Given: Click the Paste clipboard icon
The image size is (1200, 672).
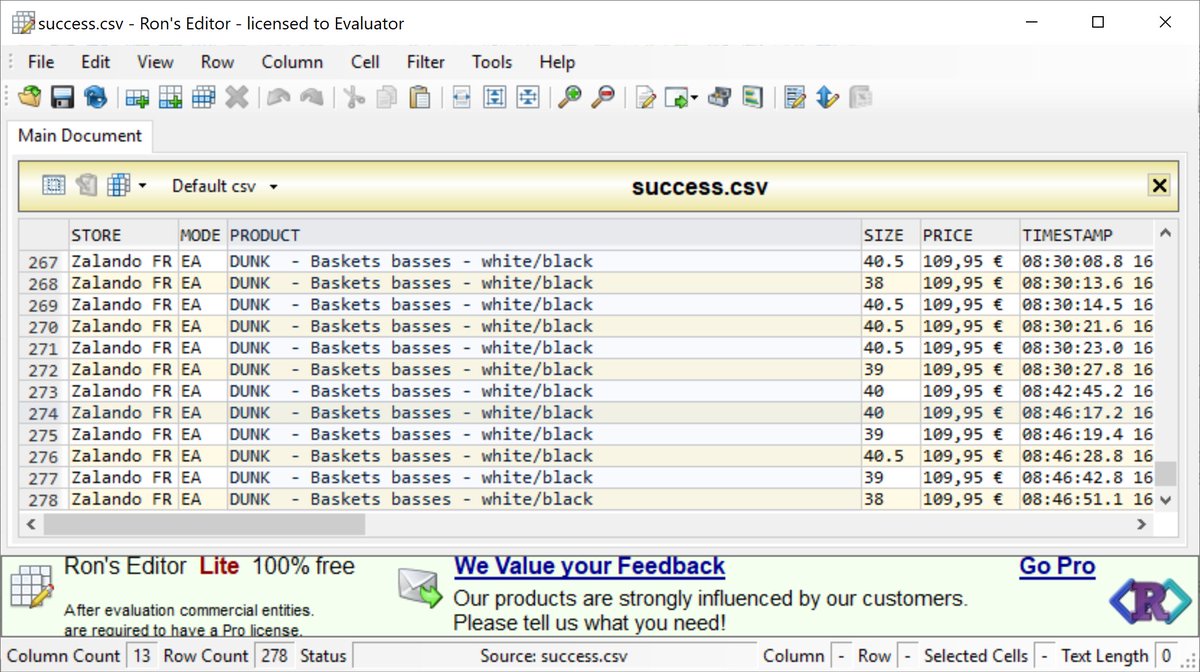Looking at the screenshot, I should [x=420, y=97].
